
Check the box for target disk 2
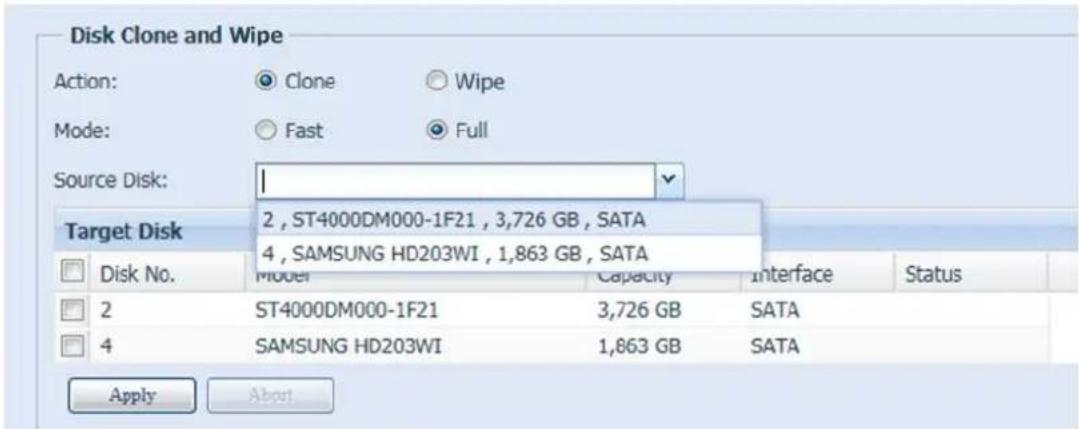click(x=74, y=311)
